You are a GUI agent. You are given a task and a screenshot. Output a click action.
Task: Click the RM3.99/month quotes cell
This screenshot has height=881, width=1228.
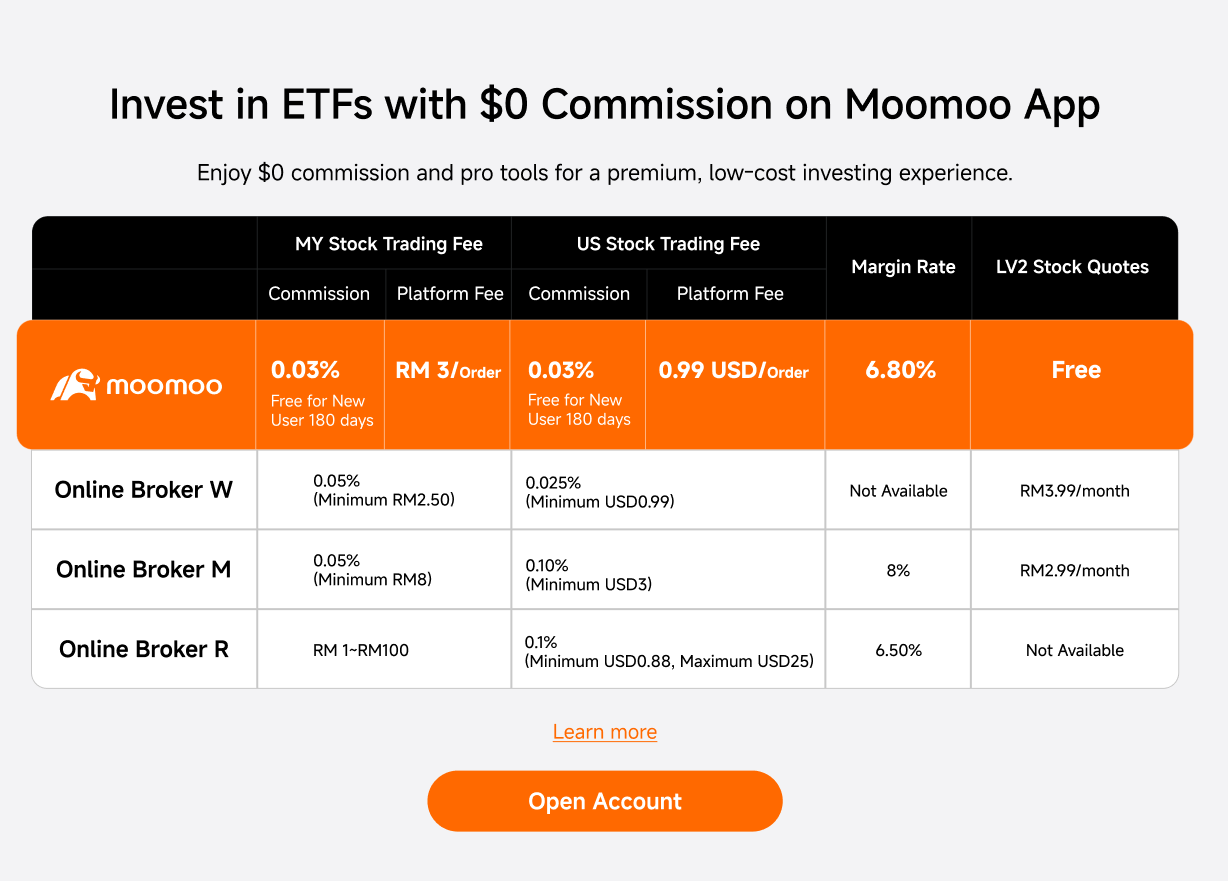[x=1075, y=490]
